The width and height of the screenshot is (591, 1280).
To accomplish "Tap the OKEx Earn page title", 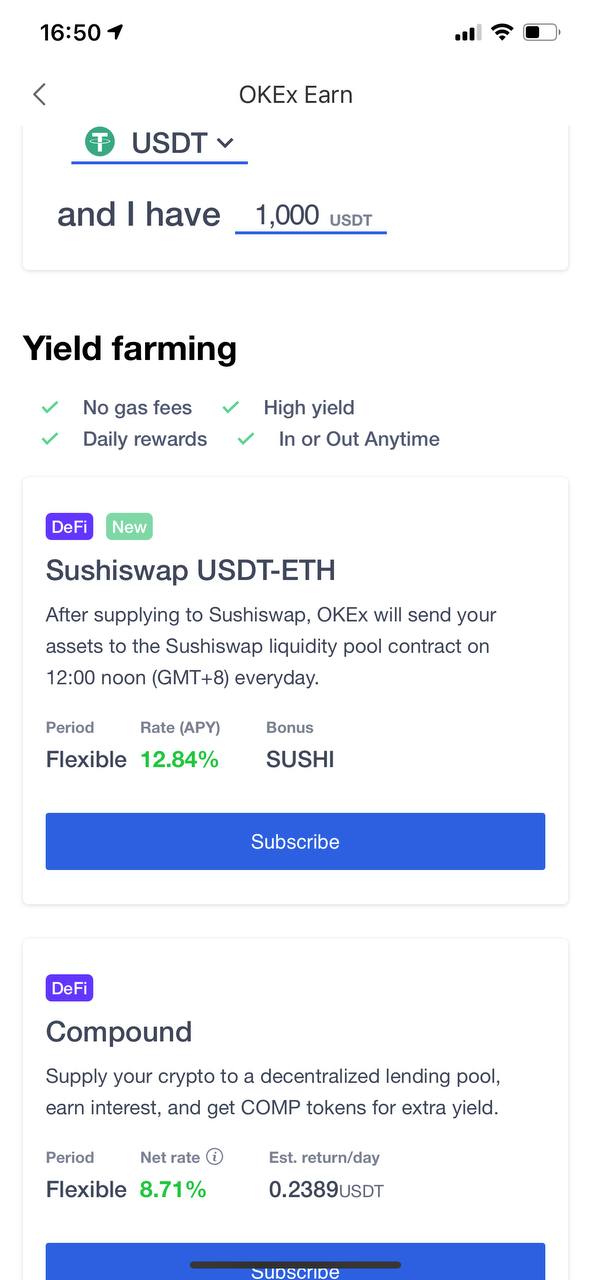I will tap(295, 94).
